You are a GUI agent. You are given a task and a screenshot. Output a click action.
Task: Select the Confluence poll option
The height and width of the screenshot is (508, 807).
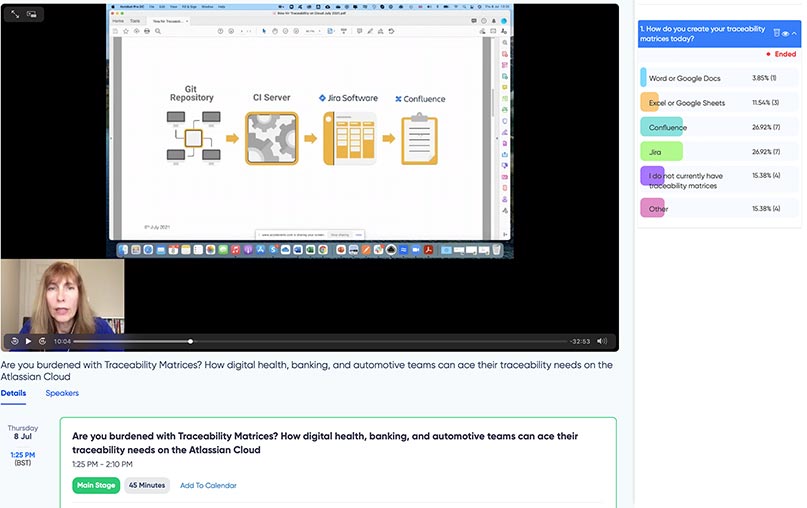(719, 127)
